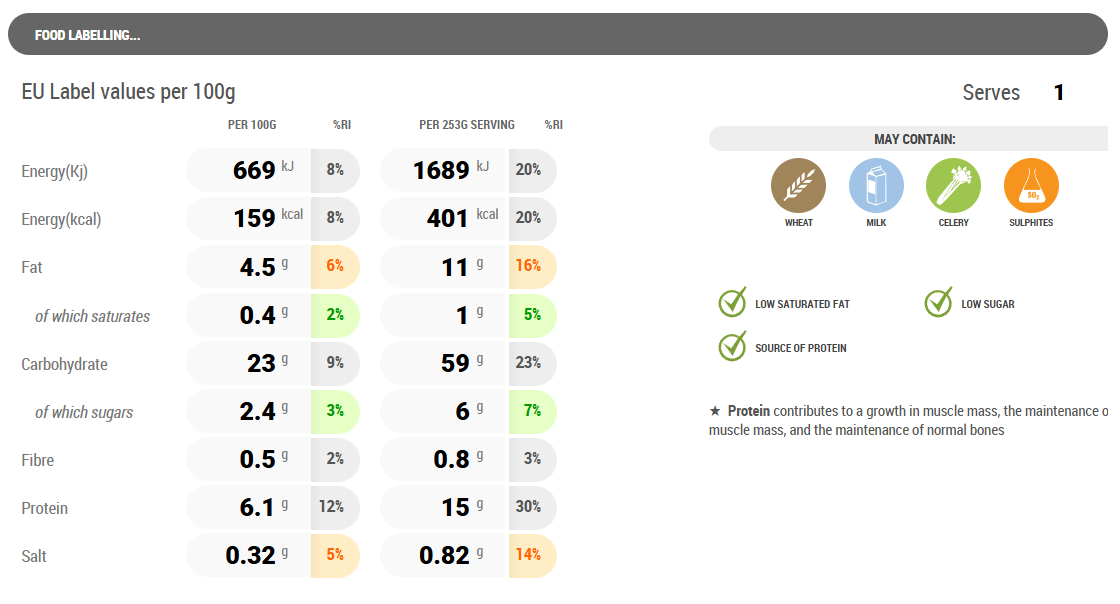The width and height of the screenshot is (1120, 604).
Task: Select the Per 100g column header
Action: point(252,125)
